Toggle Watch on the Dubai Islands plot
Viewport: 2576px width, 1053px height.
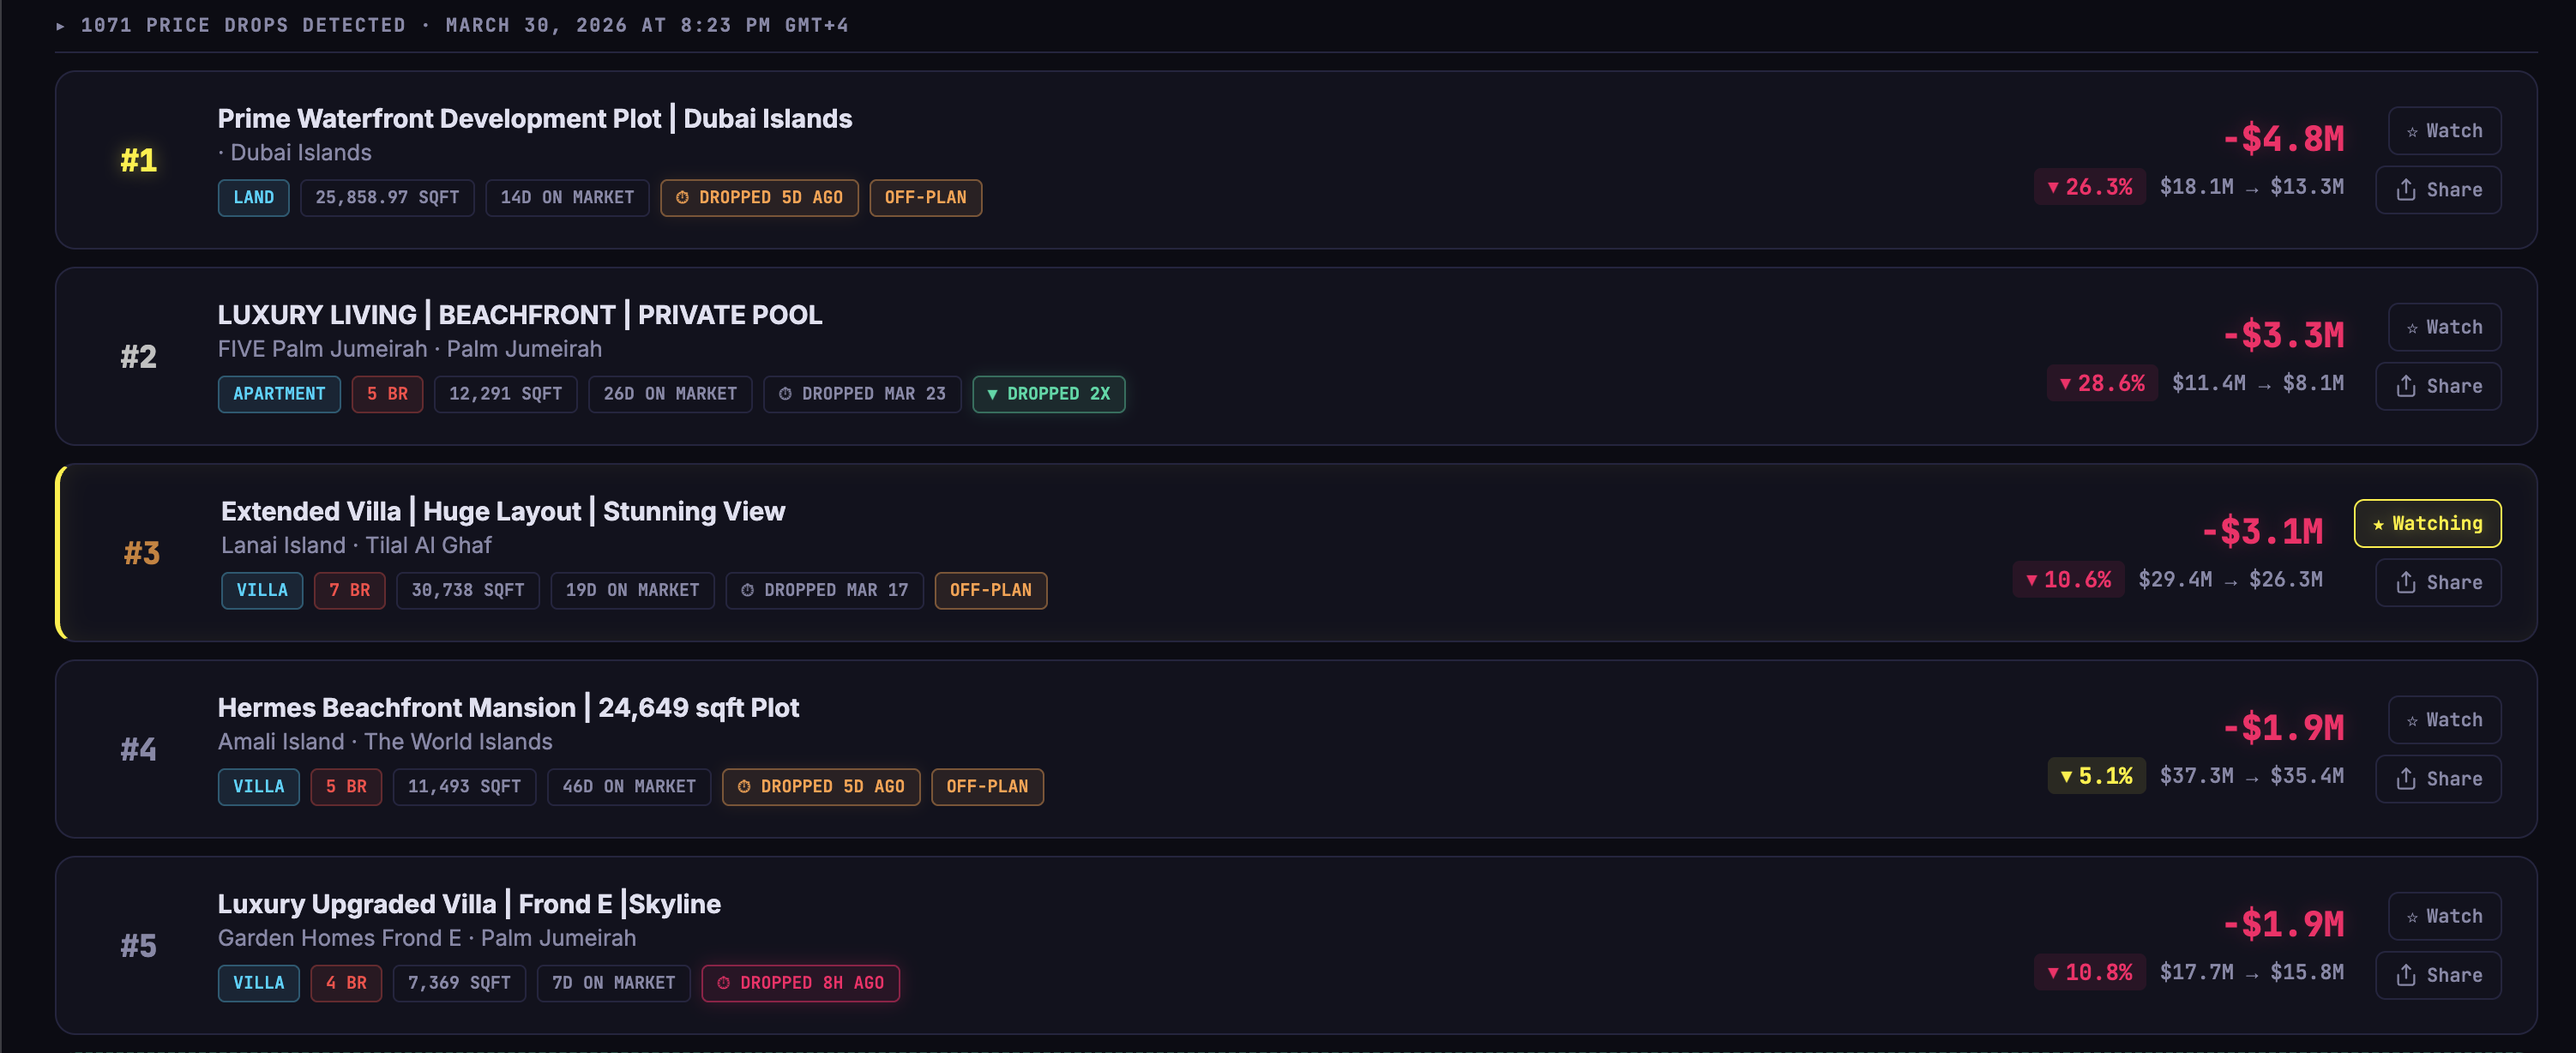(2444, 131)
